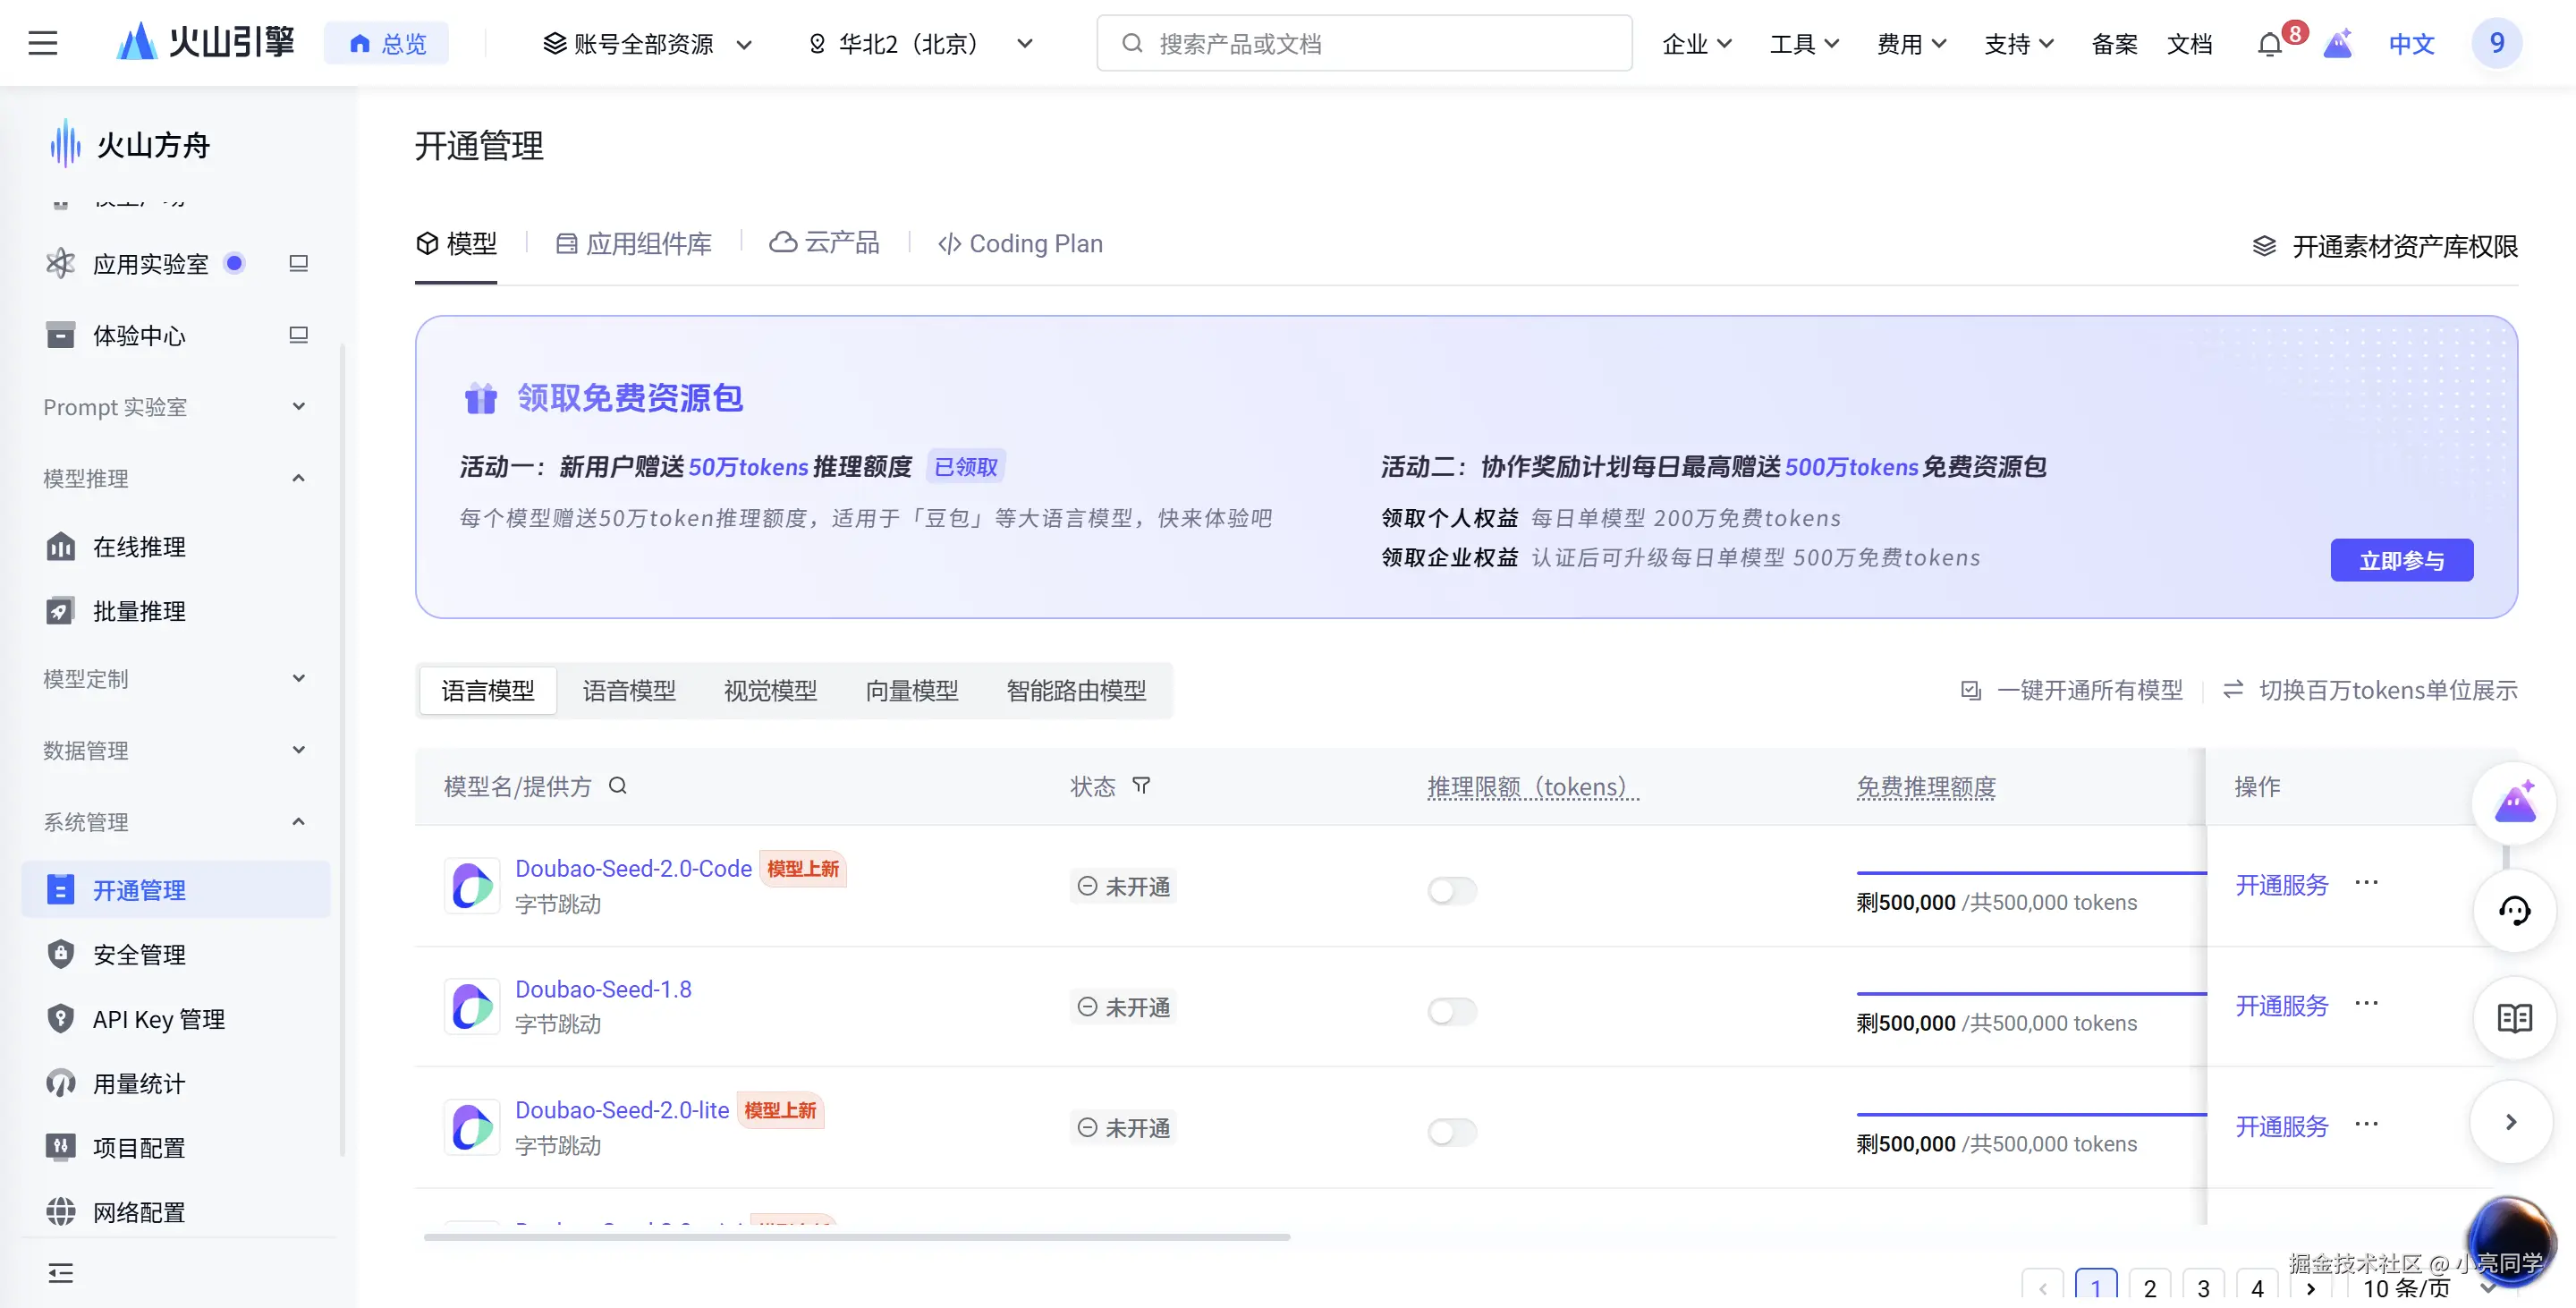
Task: Open the 用量统计 page
Action: coord(139,1083)
